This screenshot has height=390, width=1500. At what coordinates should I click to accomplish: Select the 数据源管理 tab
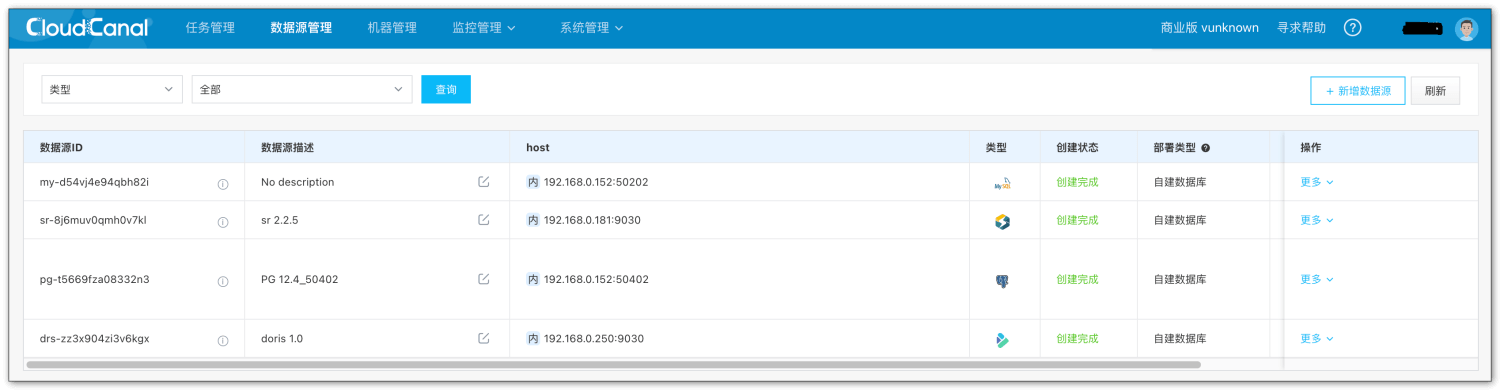[301, 28]
